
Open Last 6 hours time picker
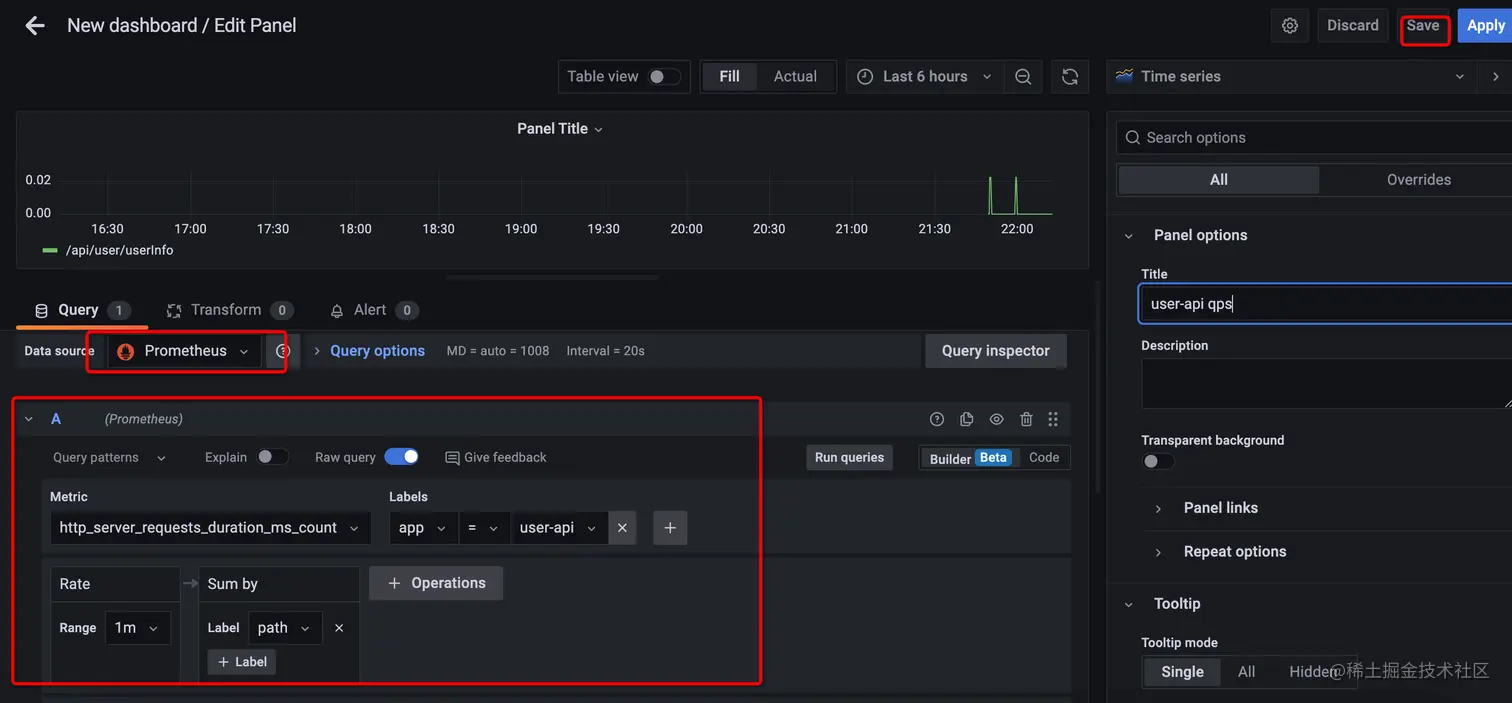click(925, 77)
